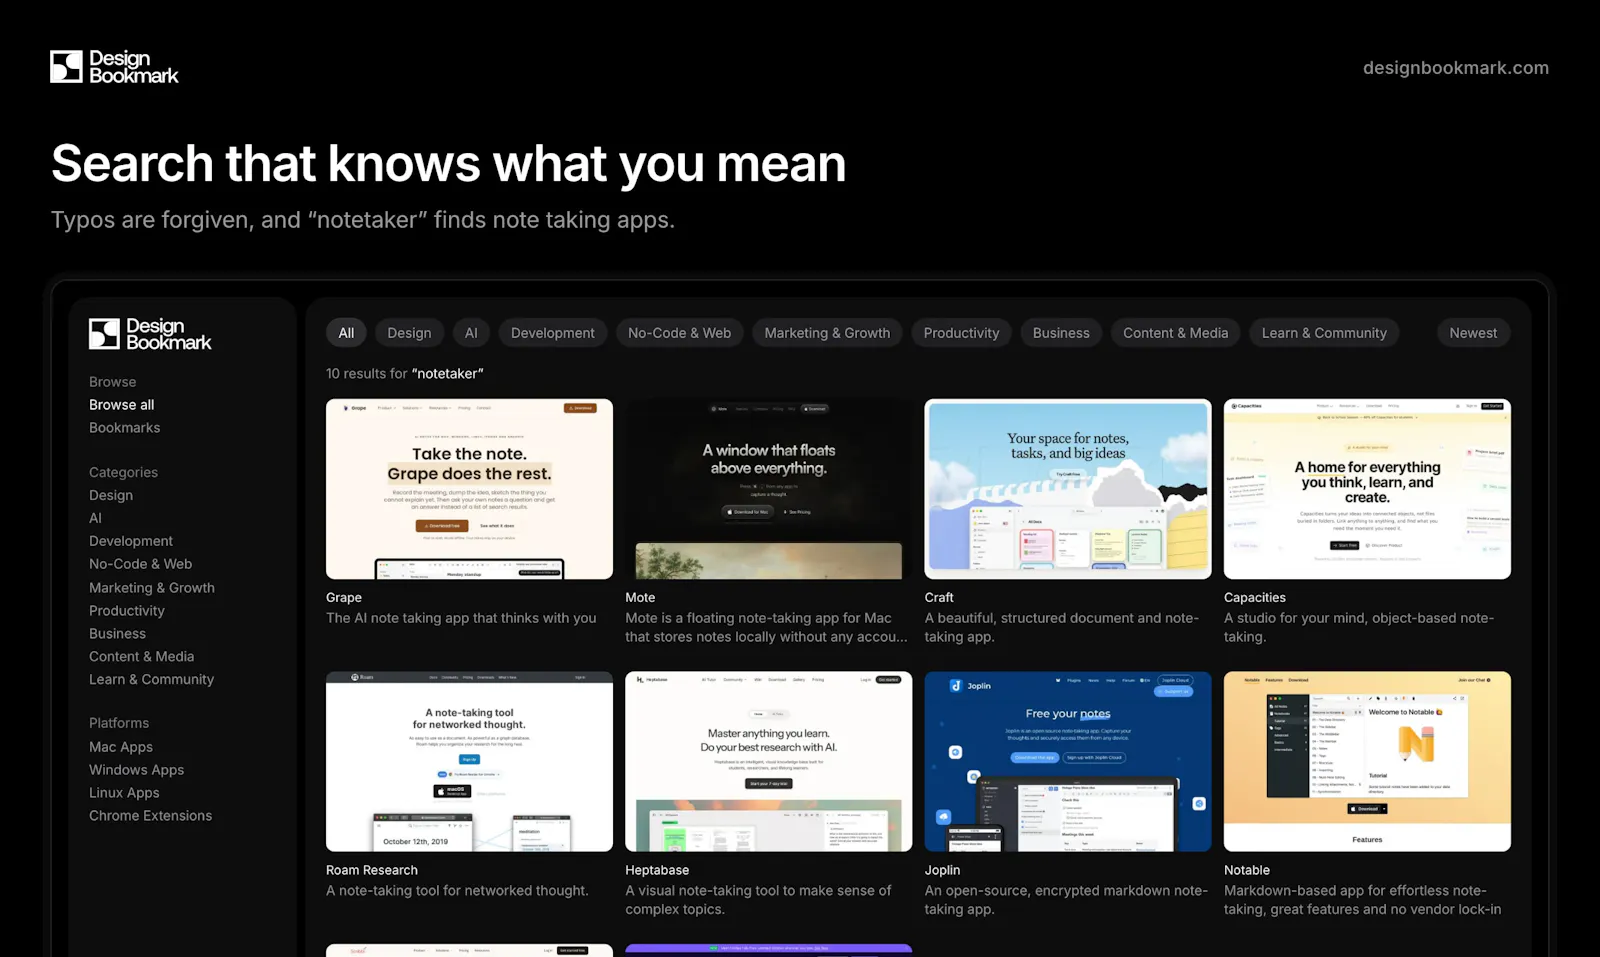The width and height of the screenshot is (1600, 957).
Task: Open Productivity in the sidebar
Action: coord(127,611)
